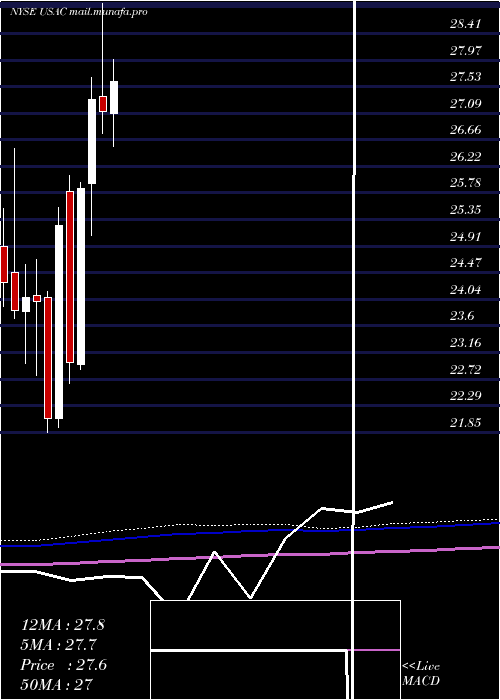
Task: Select the last white candlestick on the chart
Action: click(x=114, y=97)
